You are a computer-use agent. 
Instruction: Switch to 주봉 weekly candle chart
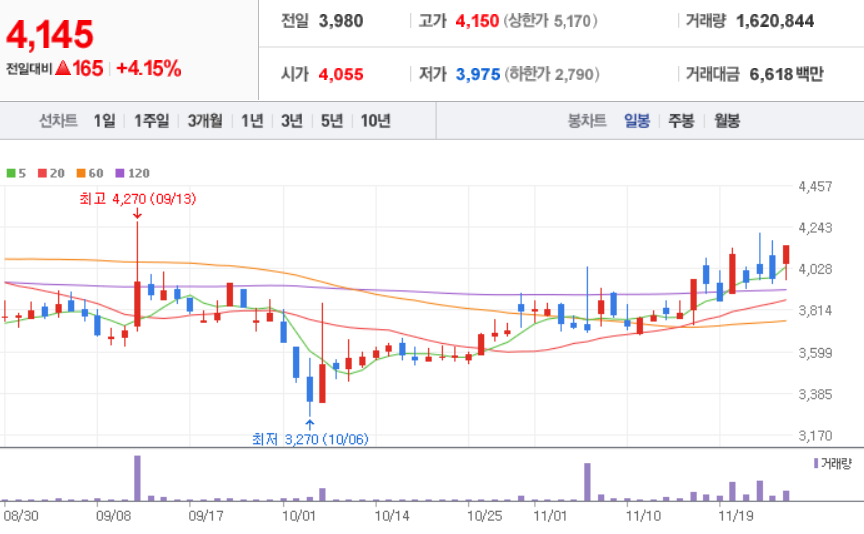pyautogui.click(x=682, y=121)
